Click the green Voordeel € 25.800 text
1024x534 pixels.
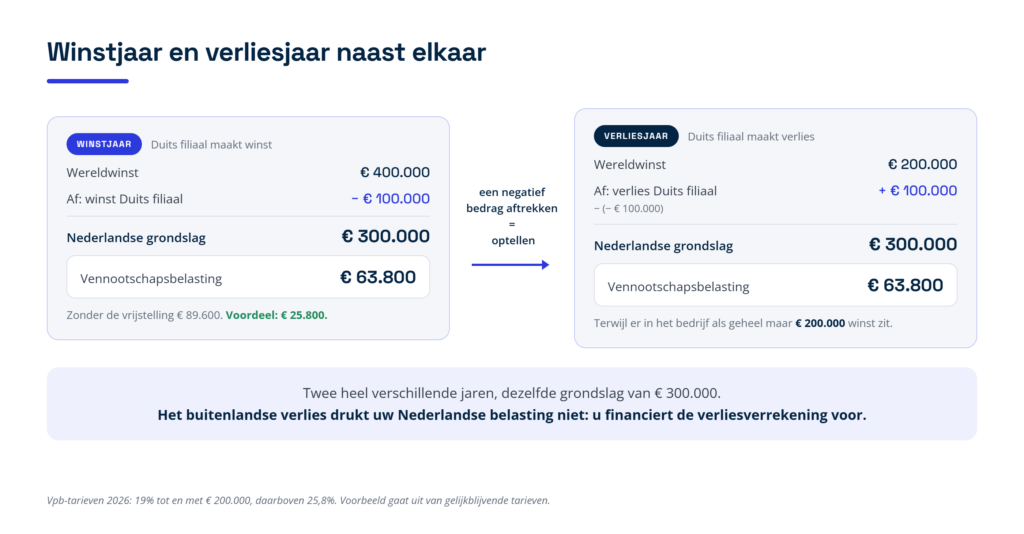click(x=276, y=315)
